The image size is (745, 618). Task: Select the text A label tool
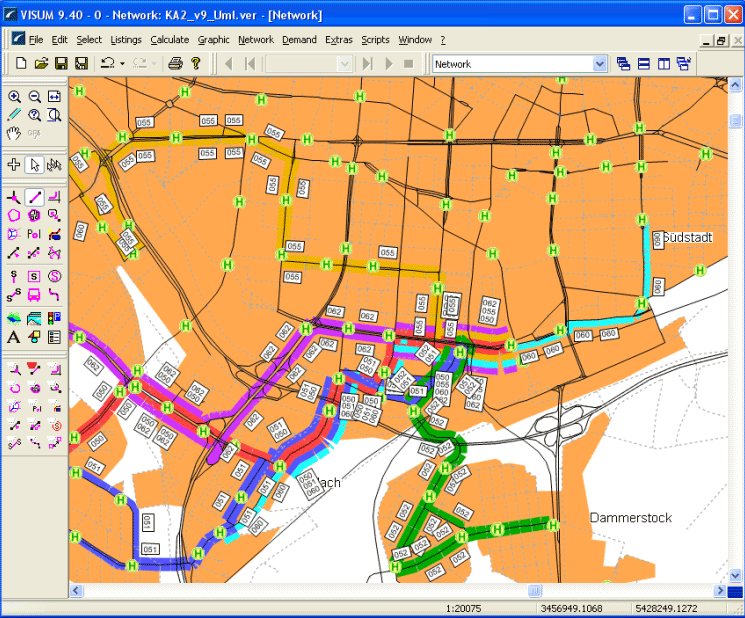(x=14, y=337)
